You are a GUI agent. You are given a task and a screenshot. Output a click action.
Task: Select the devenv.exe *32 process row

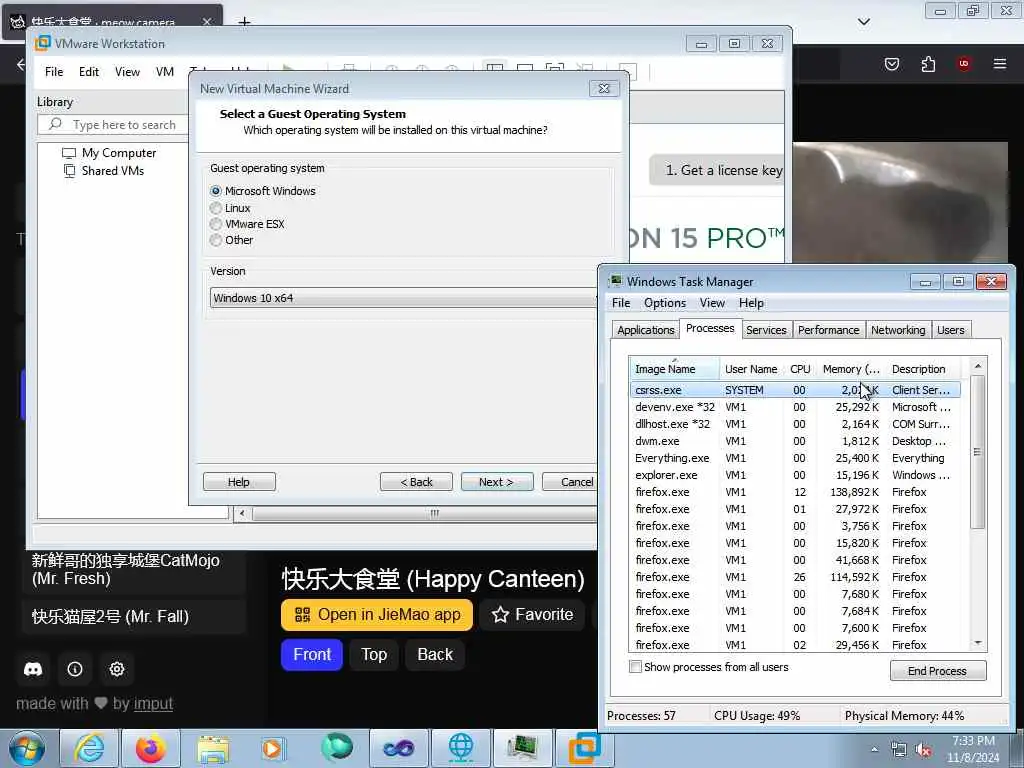pyautogui.click(x=795, y=407)
